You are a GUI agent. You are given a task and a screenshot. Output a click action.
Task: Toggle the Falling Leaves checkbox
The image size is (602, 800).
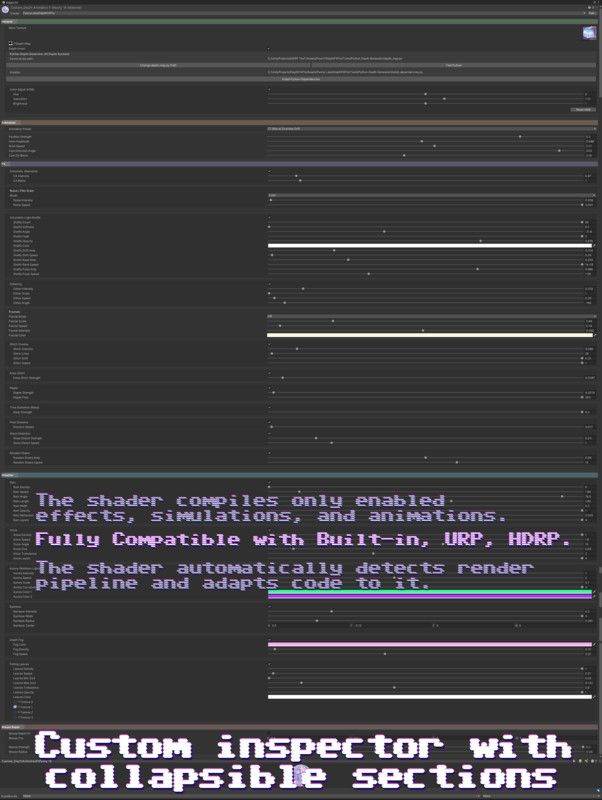pos(269,664)
